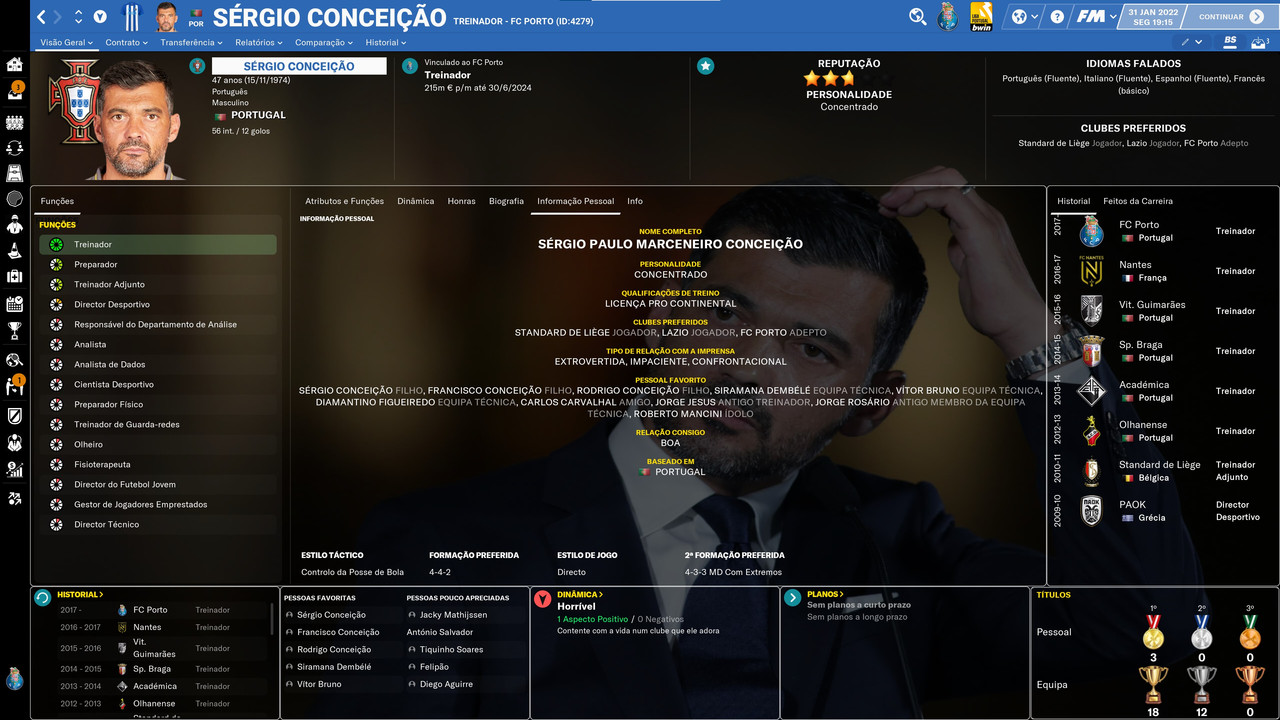Open the pencil edit dropdown arrow
Screen dimensions: 1280x720
coord(1198,42)
